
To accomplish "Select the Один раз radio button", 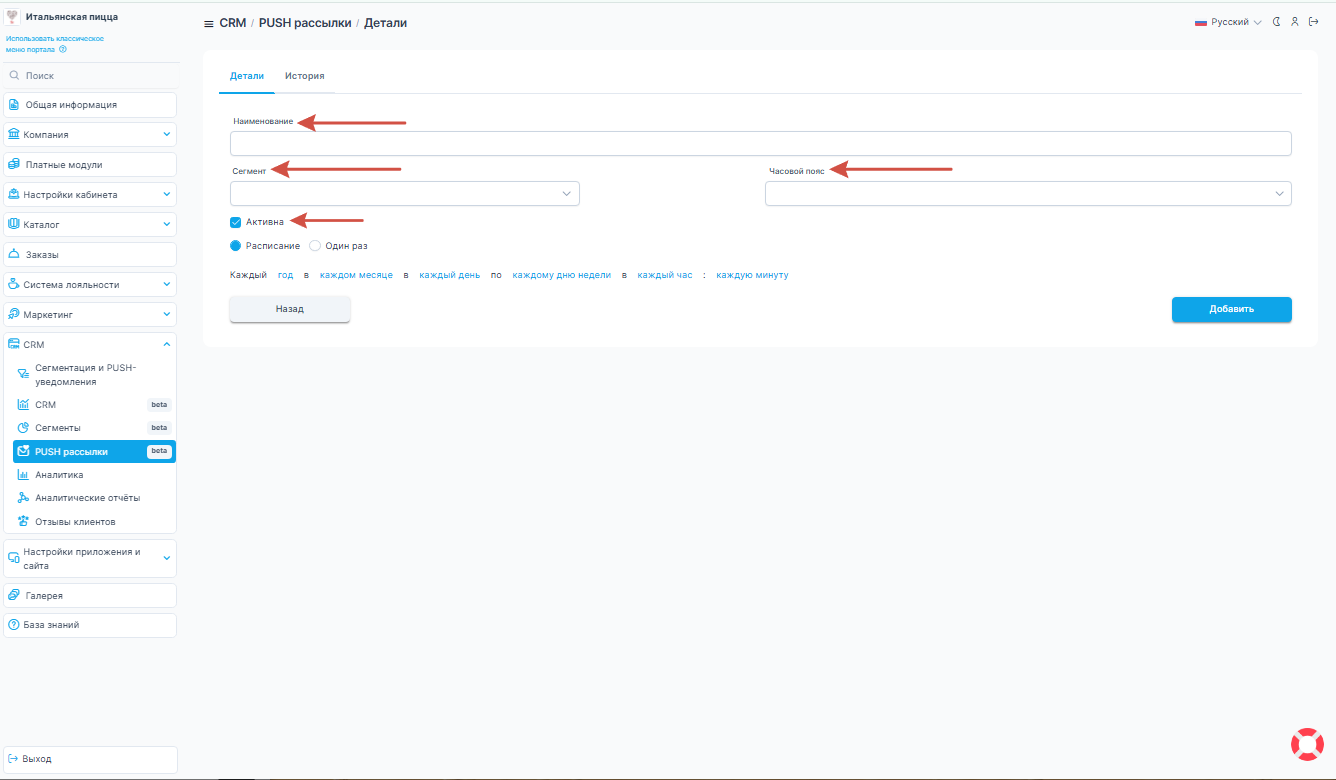I will (315, 246).
